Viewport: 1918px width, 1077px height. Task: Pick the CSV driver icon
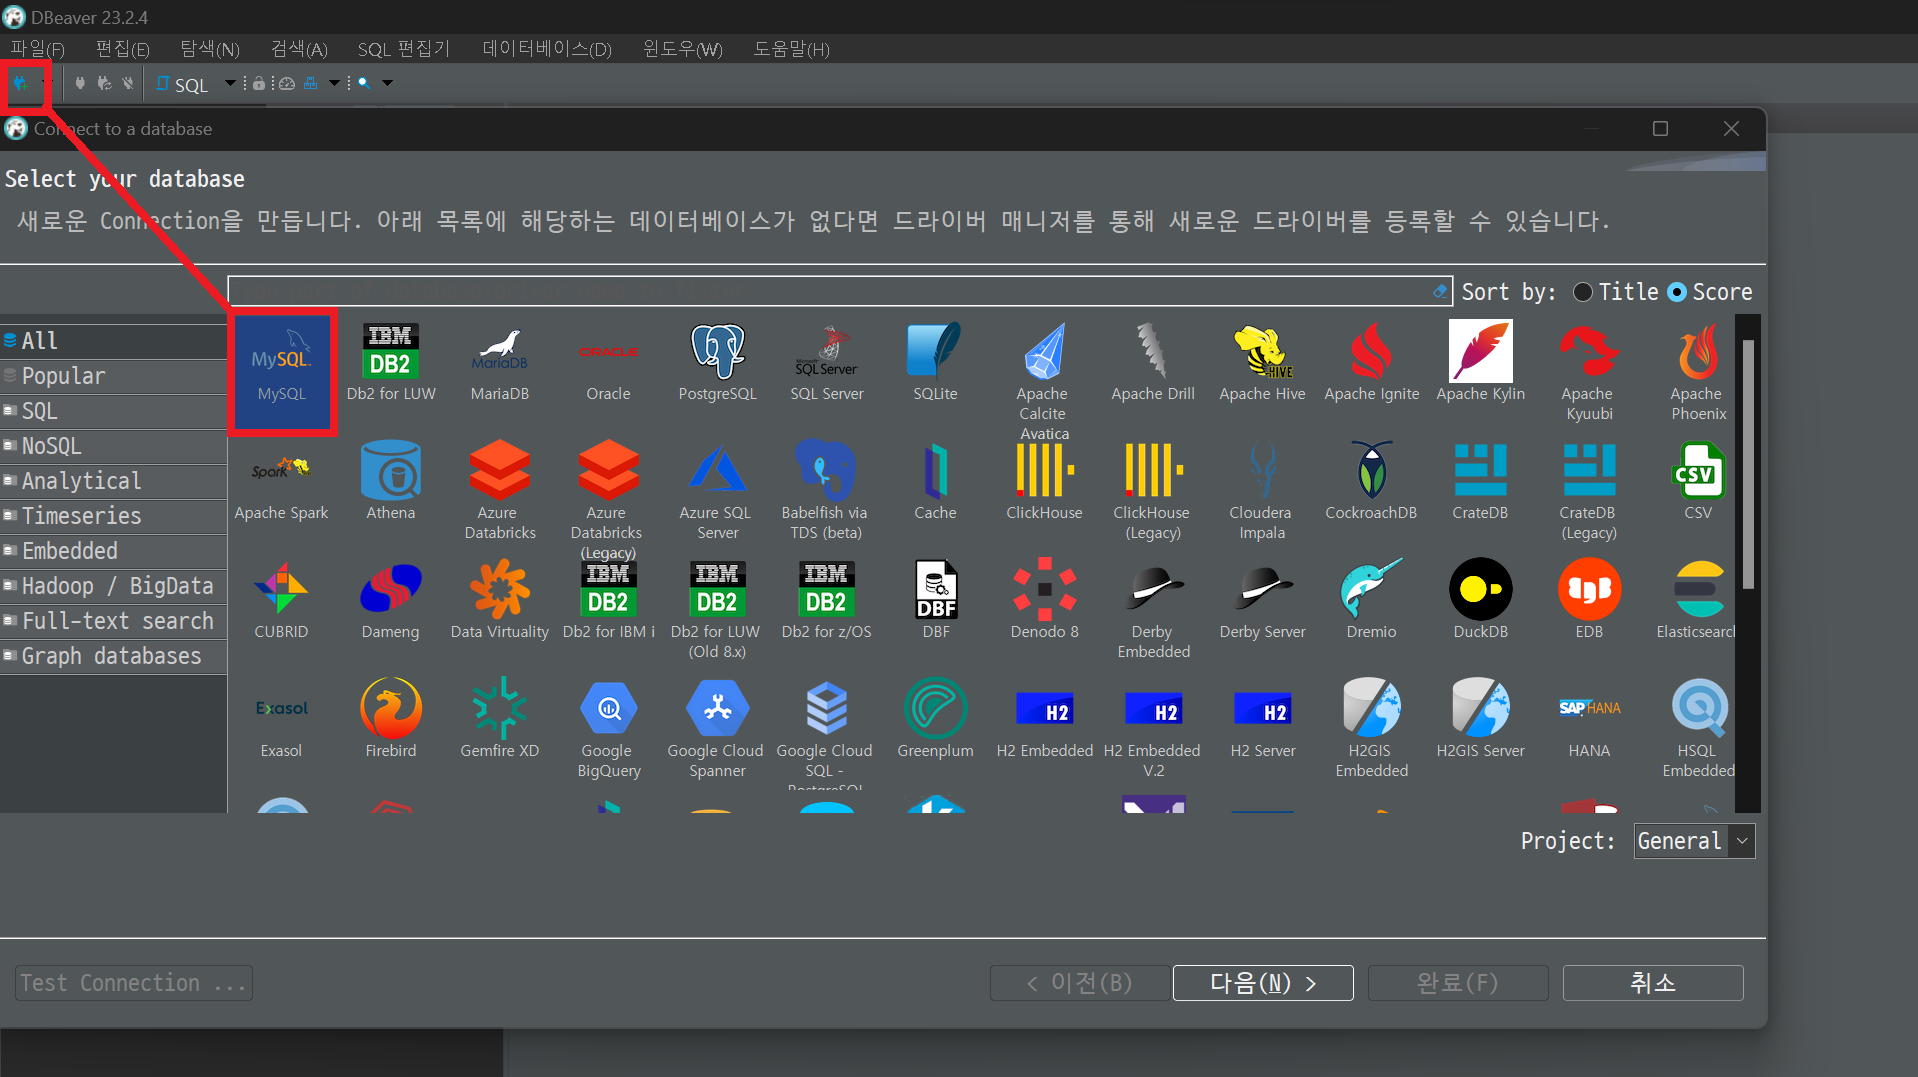pyautogui.click(x=1698, y=481)
